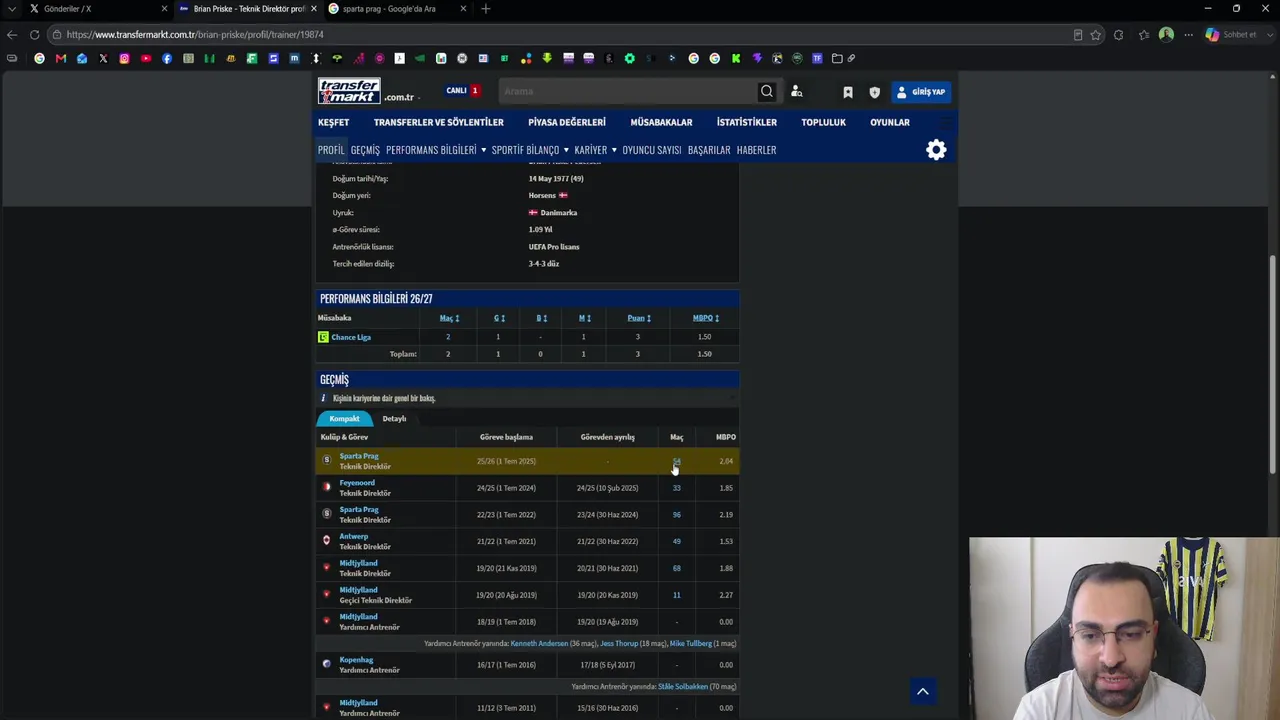Select the Kompakt view tab
Viewport: 1280px width, 720px height.
pyautogui.click(x=344, y=419)
